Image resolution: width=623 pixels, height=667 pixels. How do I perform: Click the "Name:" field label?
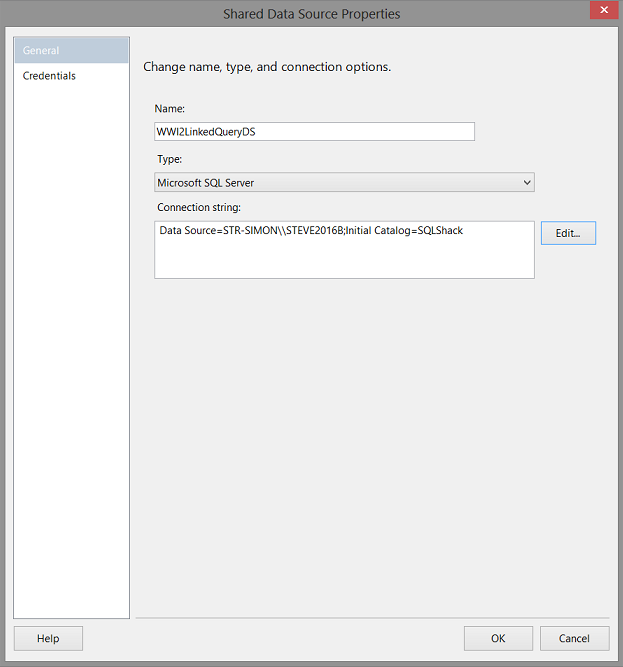169,108
